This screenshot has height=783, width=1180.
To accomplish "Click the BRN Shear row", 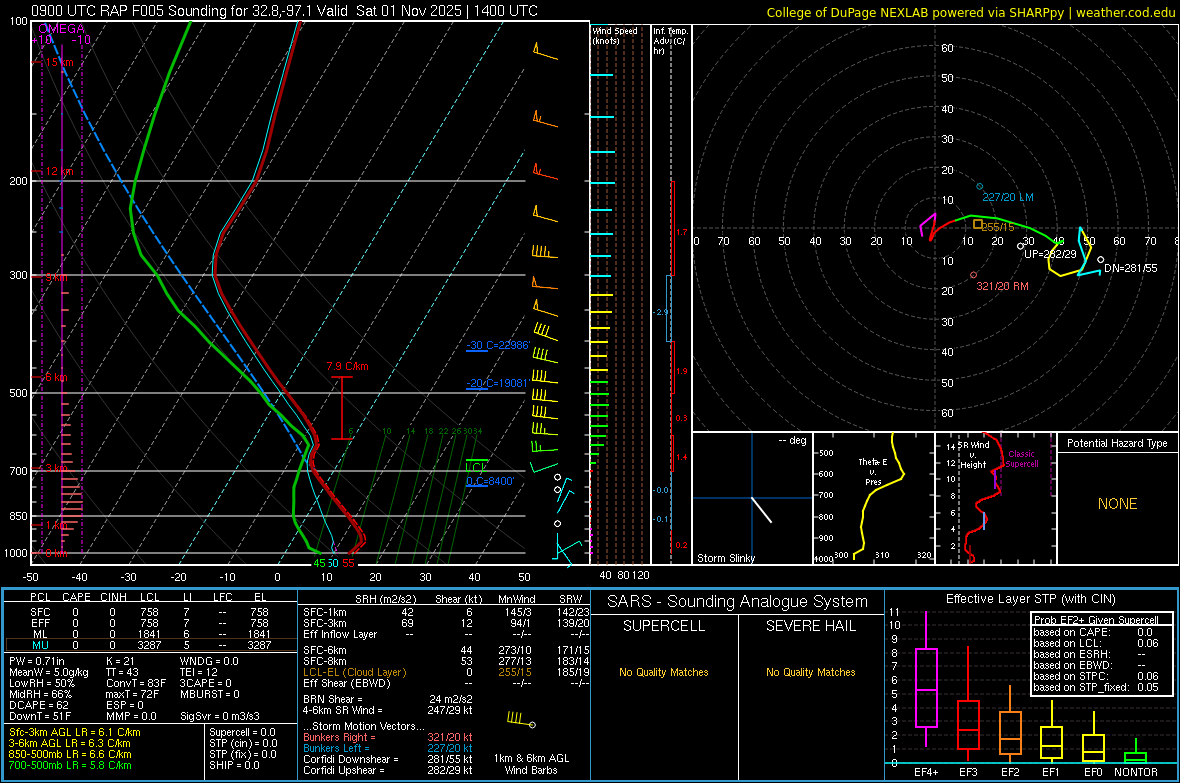I will (x=388, y=699).
